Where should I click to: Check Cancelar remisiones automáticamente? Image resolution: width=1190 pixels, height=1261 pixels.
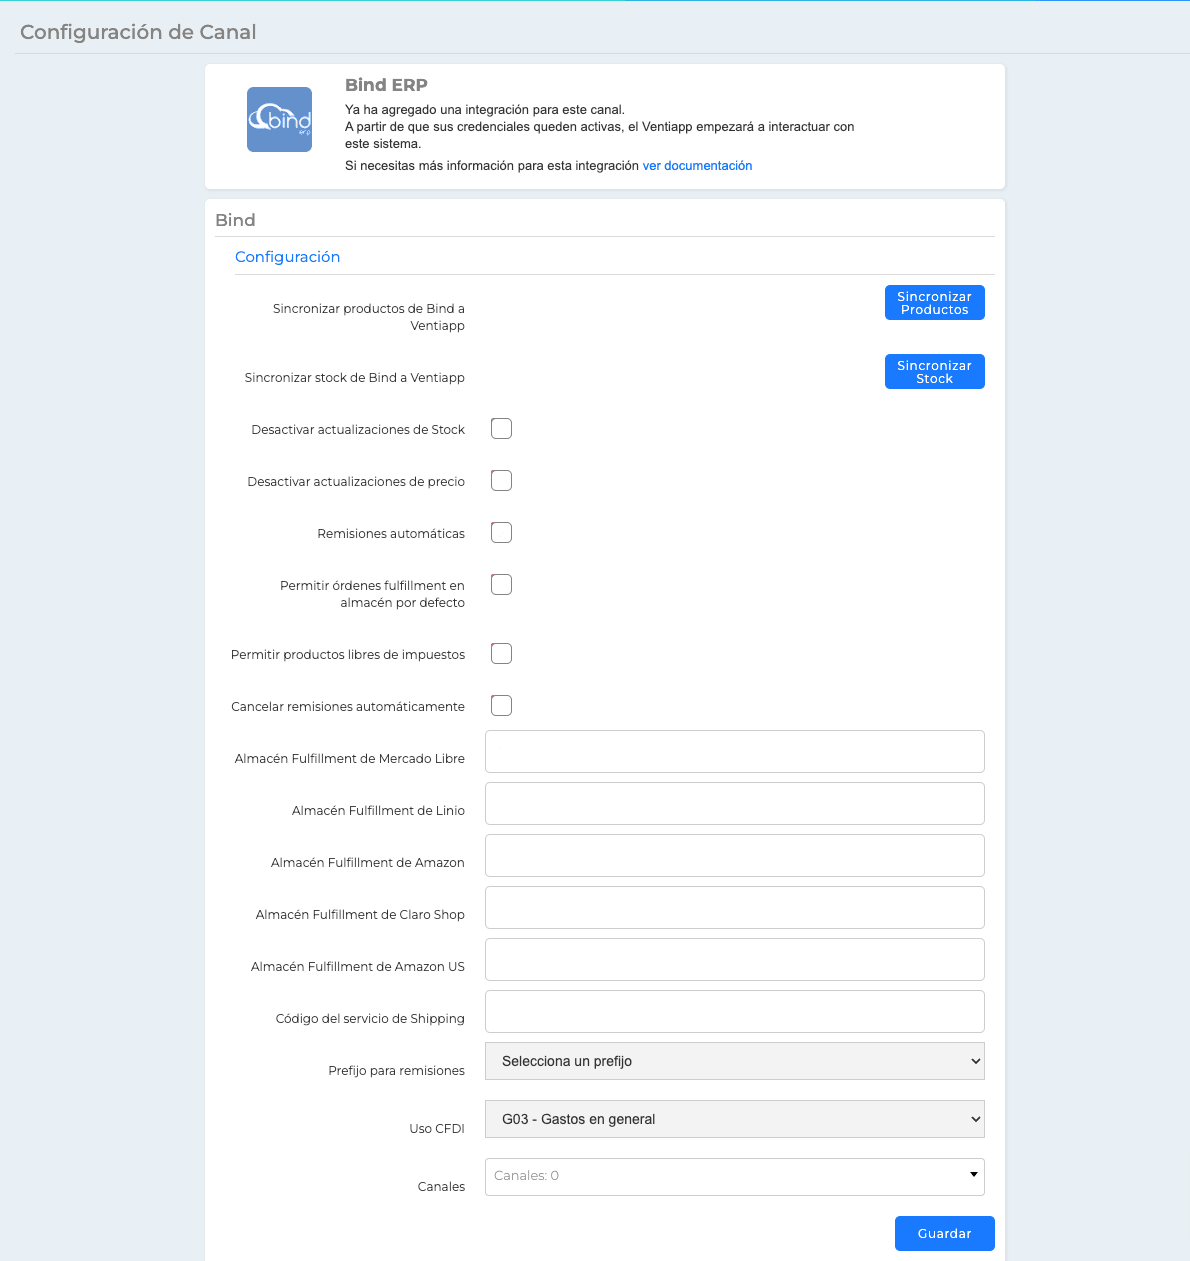click(x=501, y=706)
